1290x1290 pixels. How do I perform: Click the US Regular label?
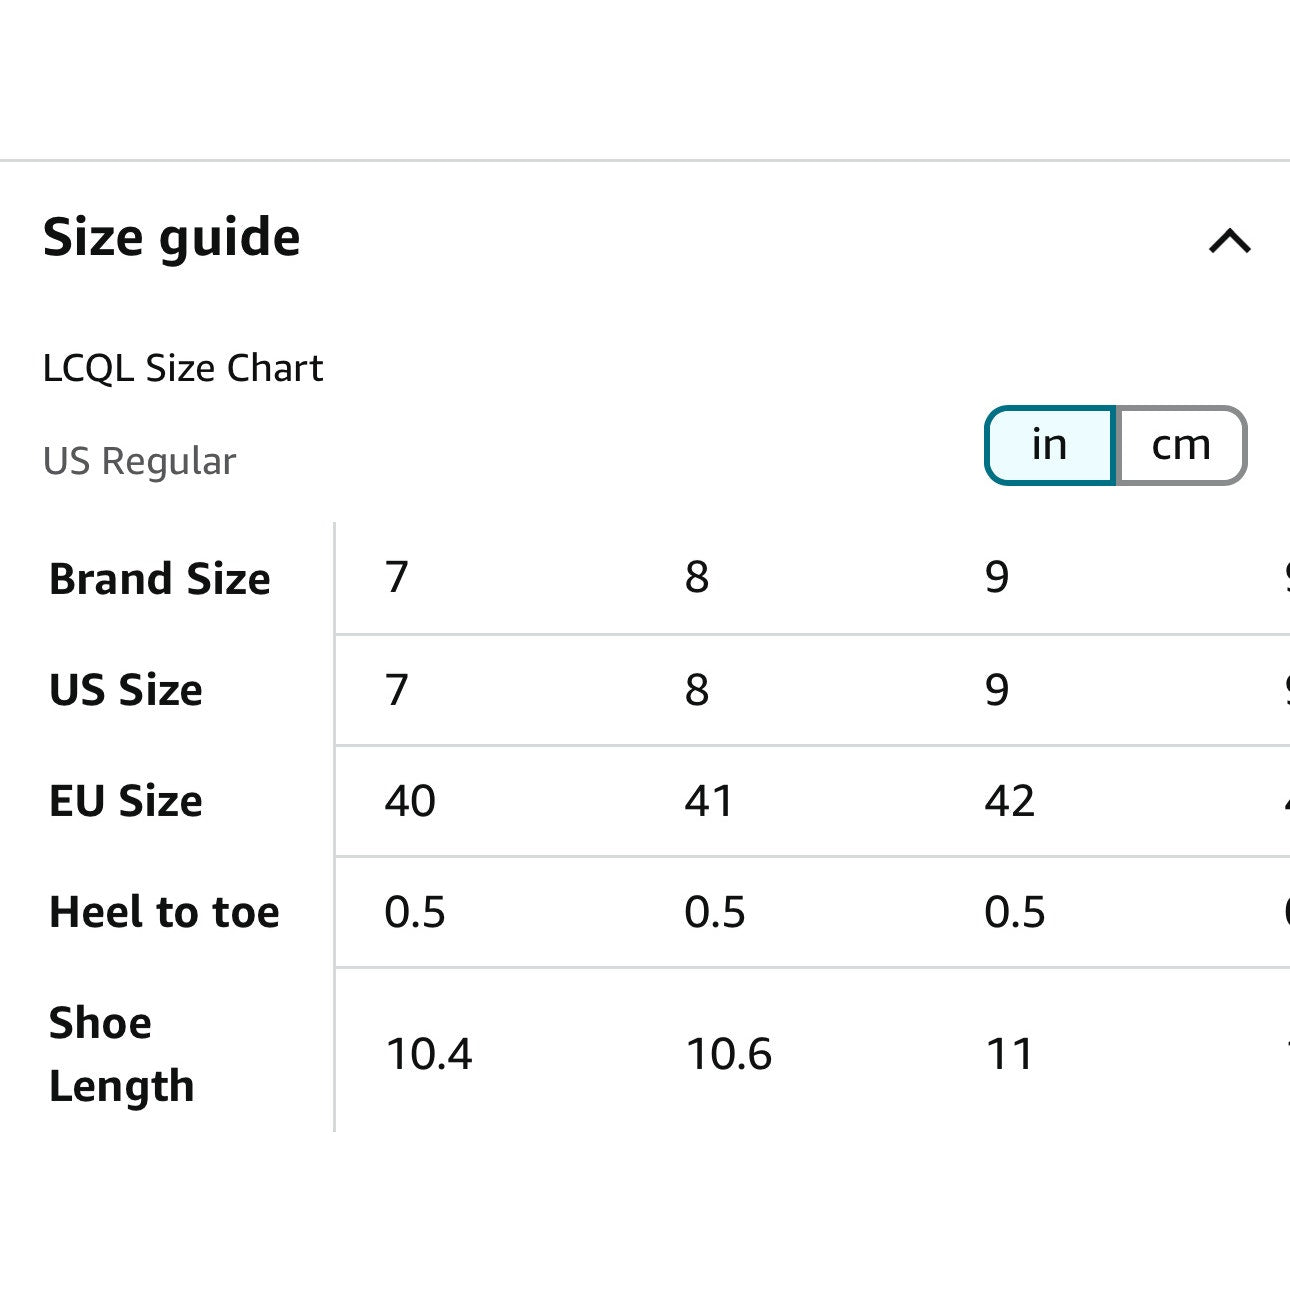coord(139,461)
